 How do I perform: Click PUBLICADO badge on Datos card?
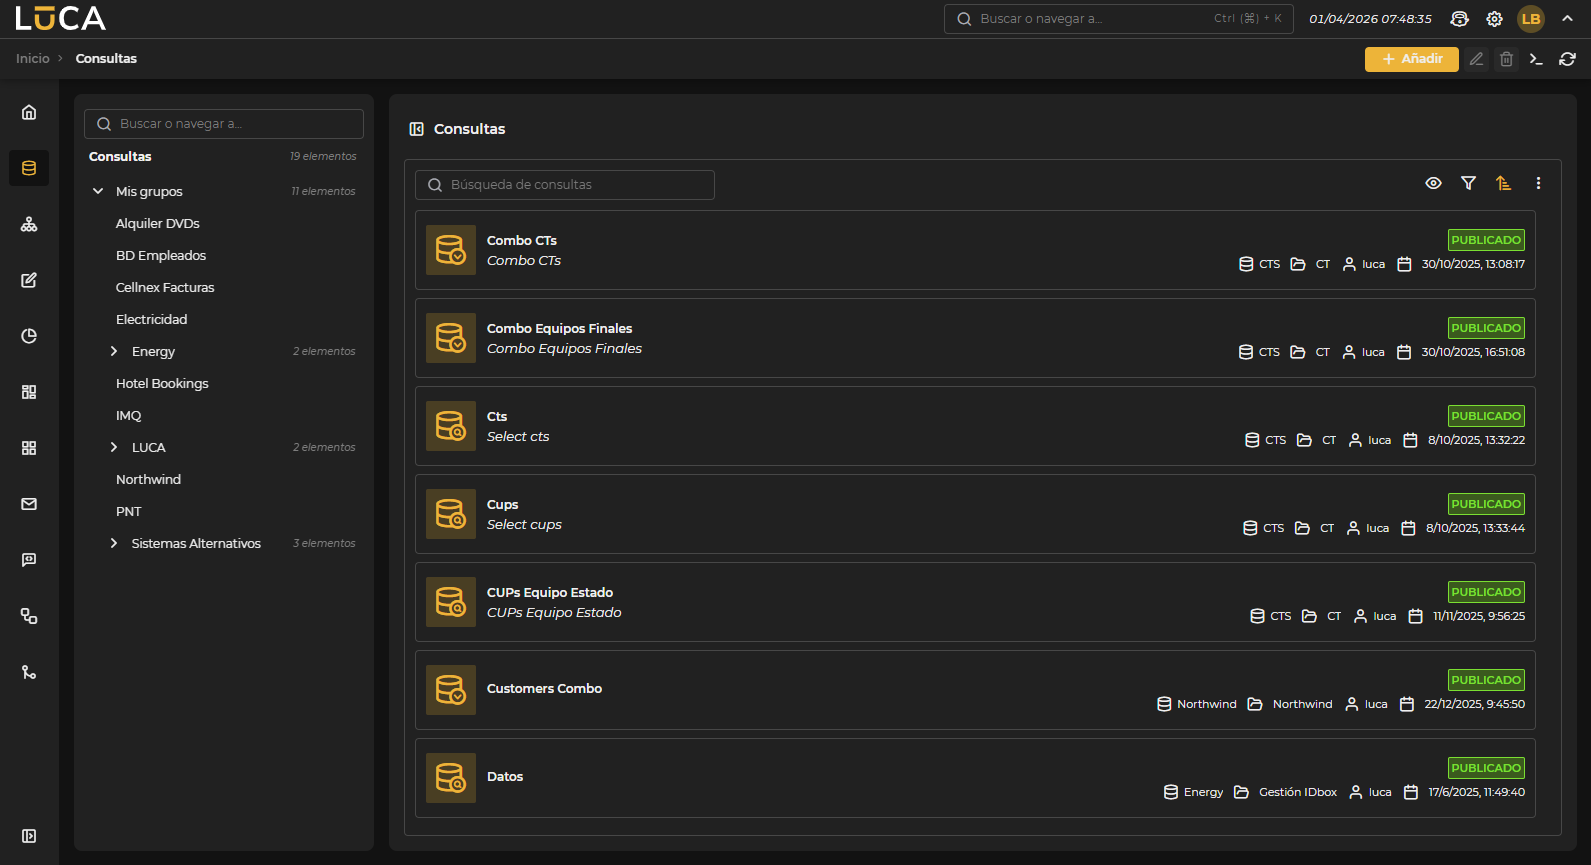pos(1486,768)
